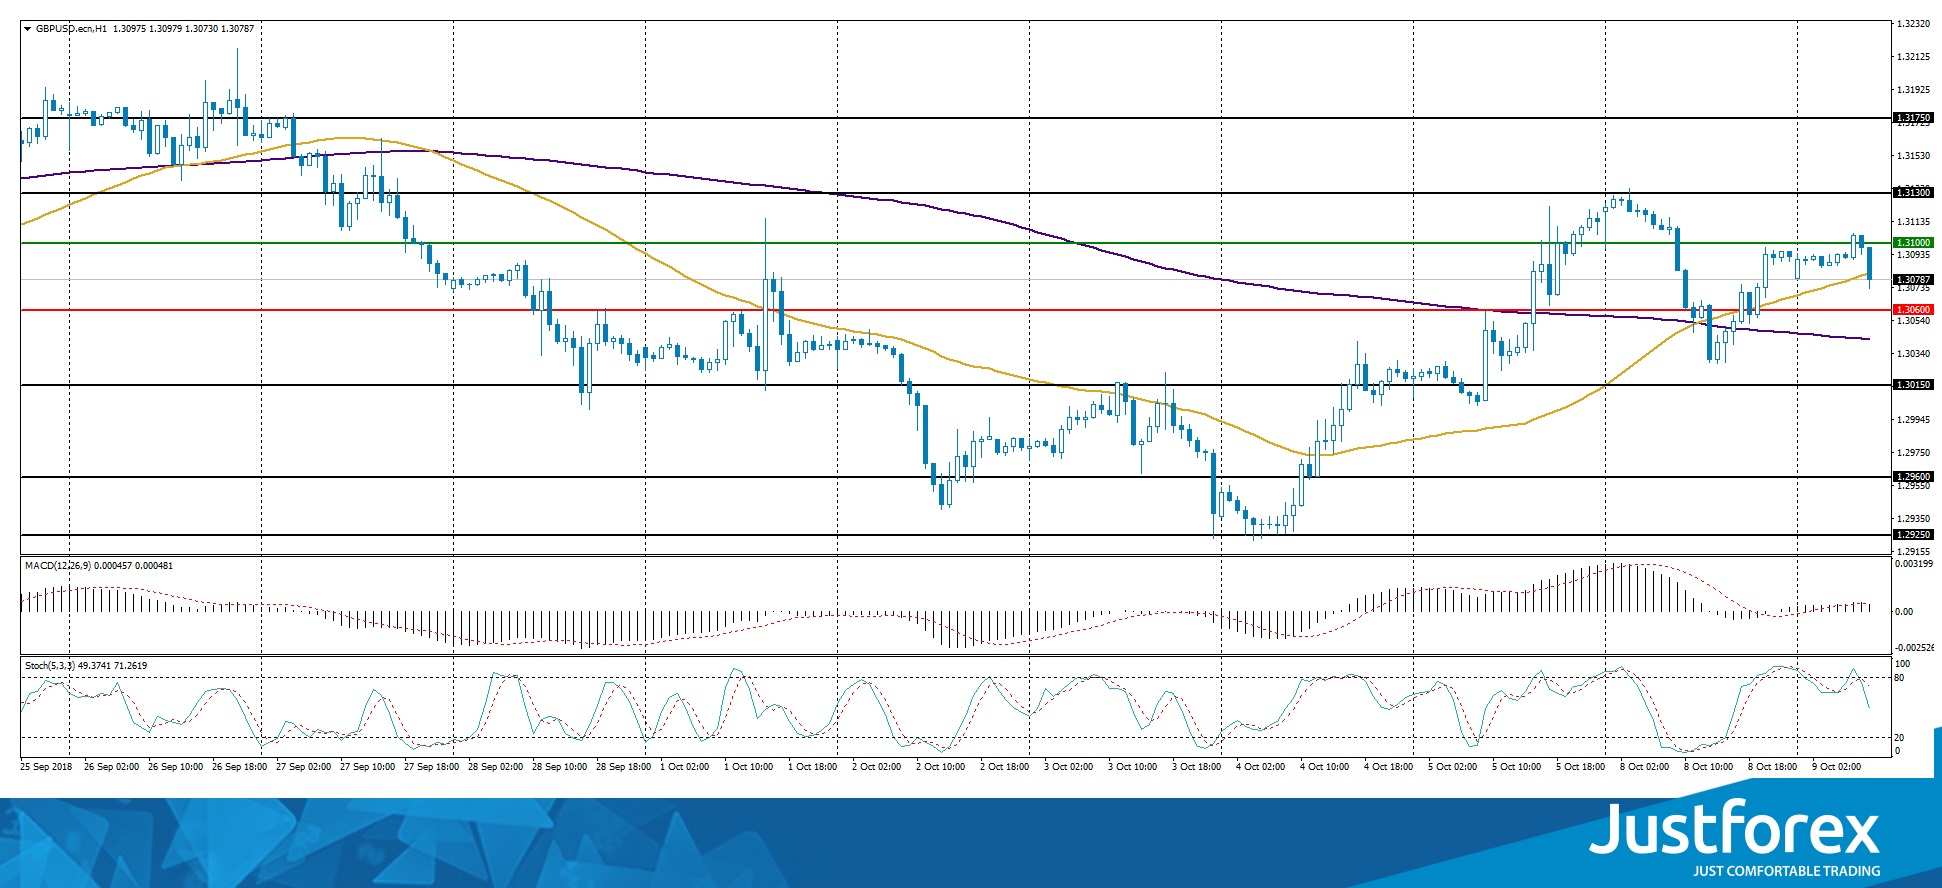Click the 1 Oct 02:00 time label

[685, 767]
